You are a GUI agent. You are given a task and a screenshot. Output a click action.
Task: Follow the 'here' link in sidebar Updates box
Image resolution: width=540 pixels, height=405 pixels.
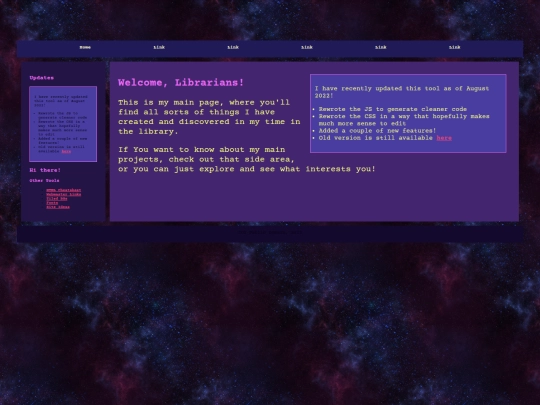point(66,151)
